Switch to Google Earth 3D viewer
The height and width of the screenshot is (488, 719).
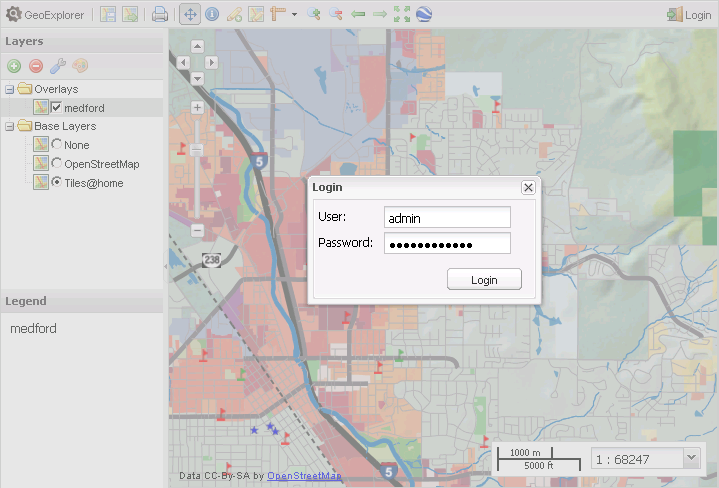point(424,14)
